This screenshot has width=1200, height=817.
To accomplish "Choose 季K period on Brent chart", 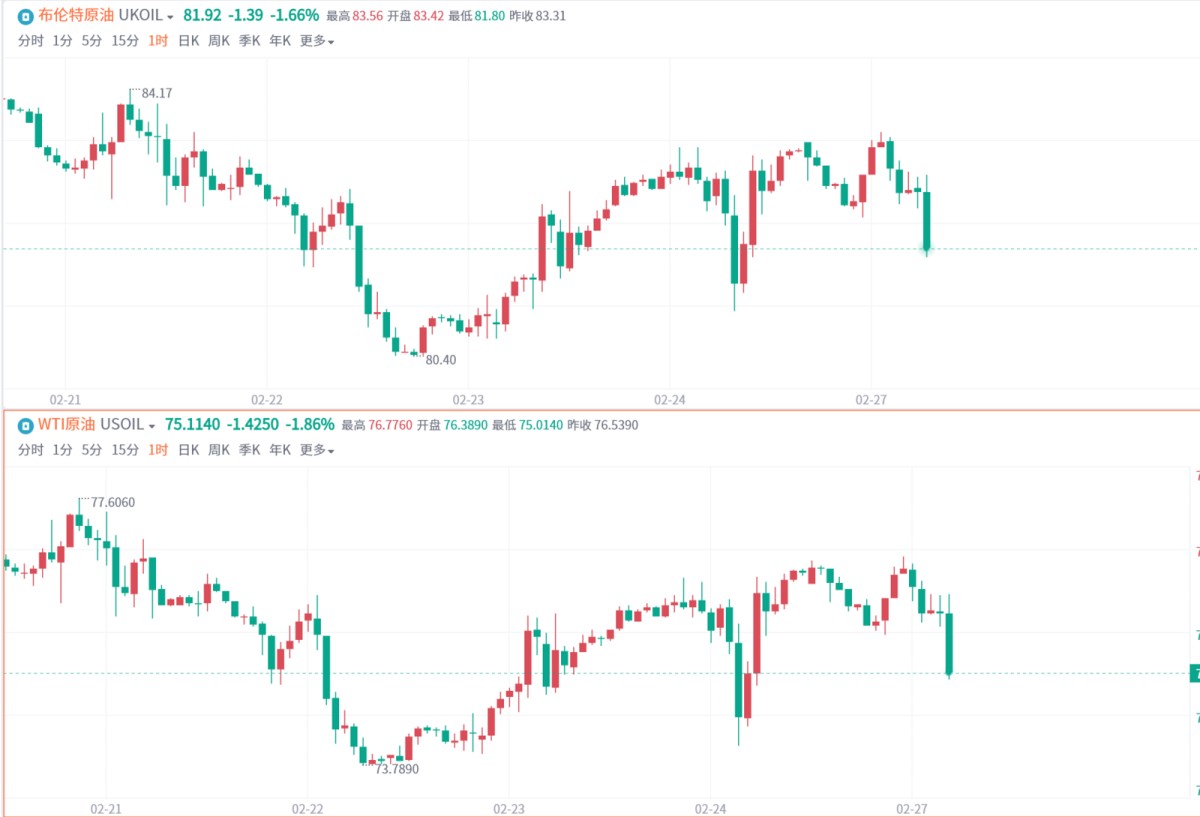I will click(249, 41).
